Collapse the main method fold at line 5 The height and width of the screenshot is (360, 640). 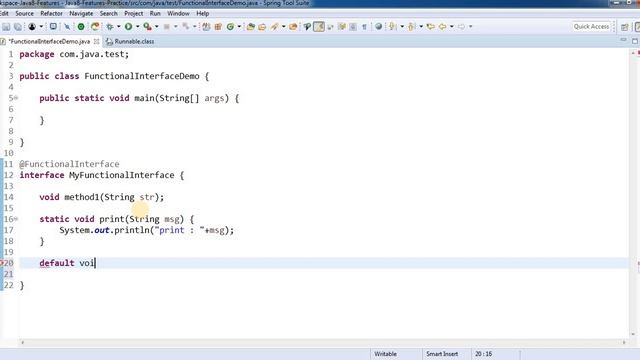pos(16,98)
